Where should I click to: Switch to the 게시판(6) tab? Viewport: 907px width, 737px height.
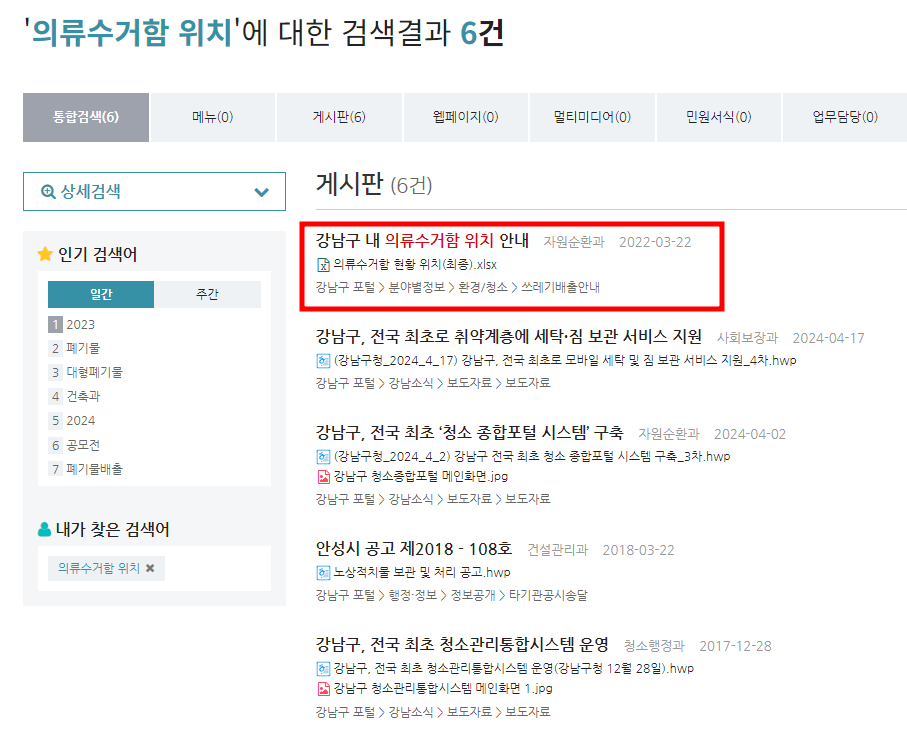tap(338, 116)
